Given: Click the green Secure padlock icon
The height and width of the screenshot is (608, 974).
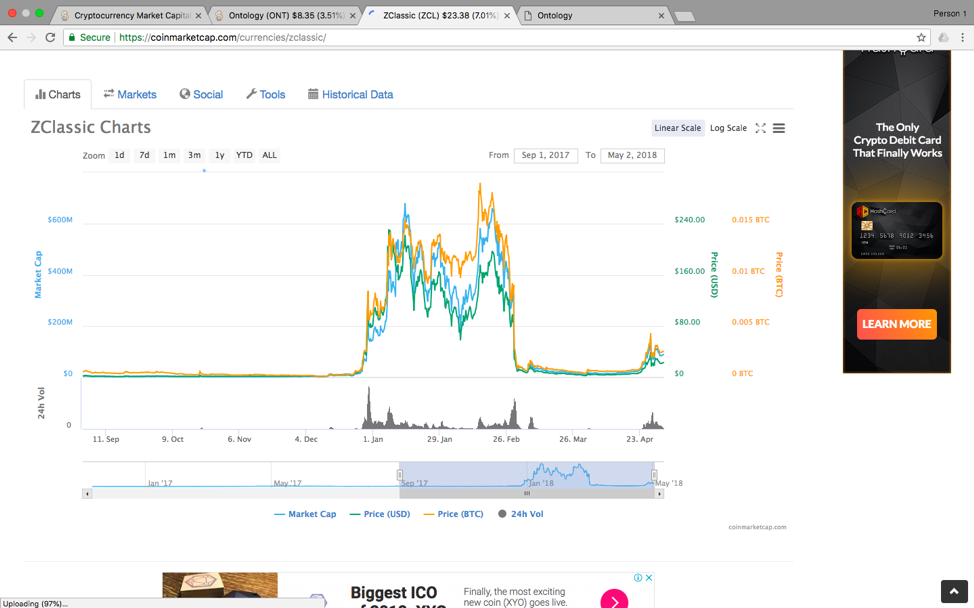Looking at the screenshot, I should 72,37.
